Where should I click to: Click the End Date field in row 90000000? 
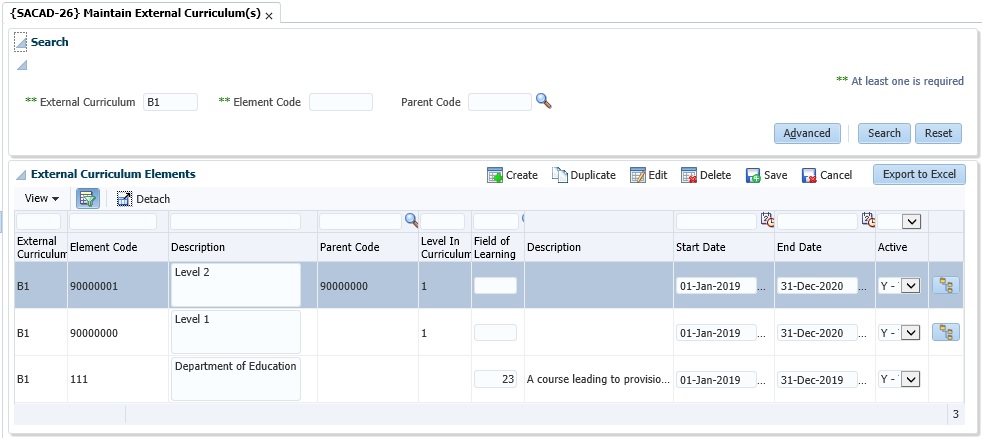coord(817,333)
